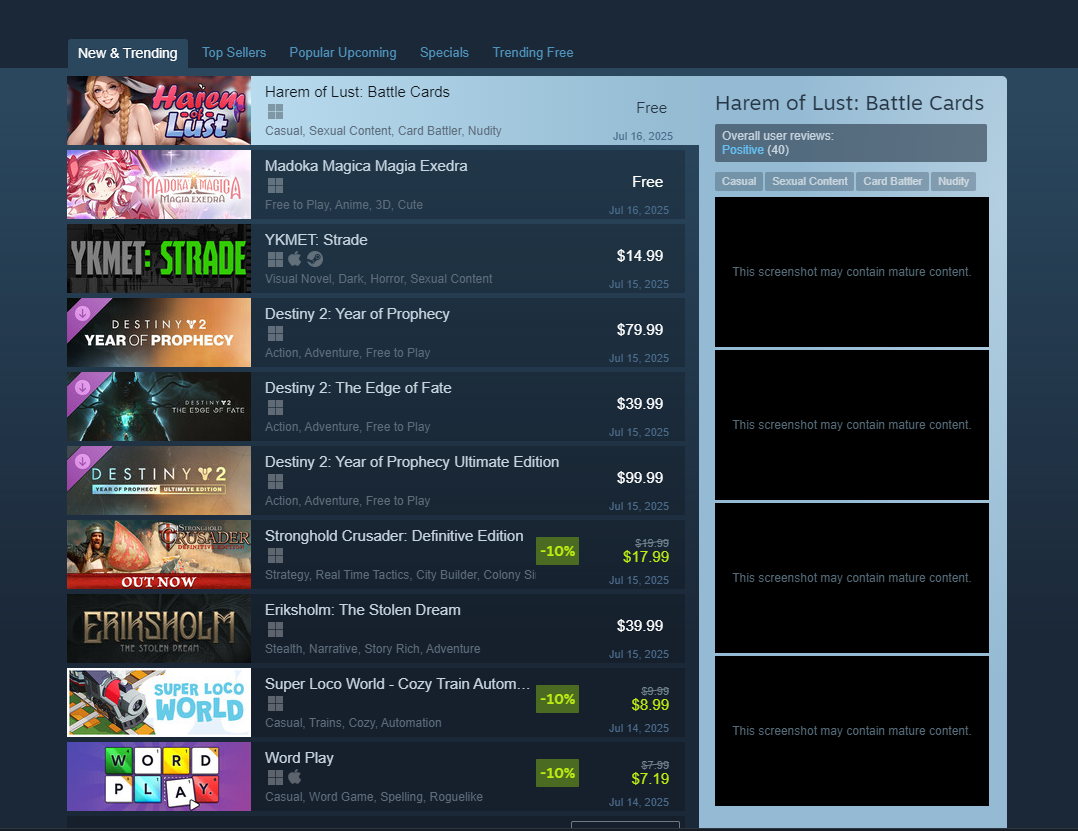Click the Free price label of Madoka Magica
The image size is (1078, 831).
tap(648, 182)
